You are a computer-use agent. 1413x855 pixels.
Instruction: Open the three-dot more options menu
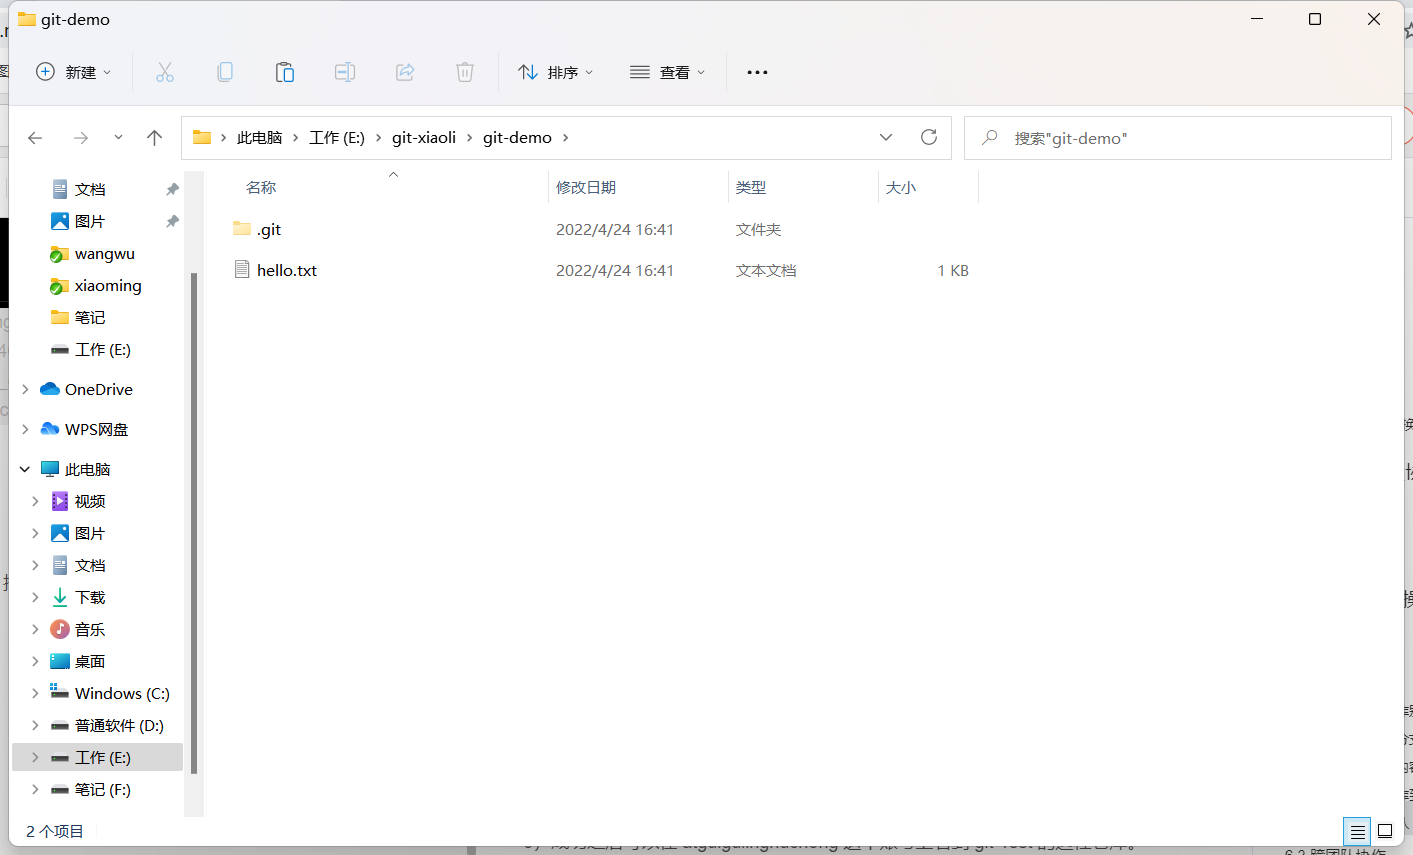click(x=757, y=72)
